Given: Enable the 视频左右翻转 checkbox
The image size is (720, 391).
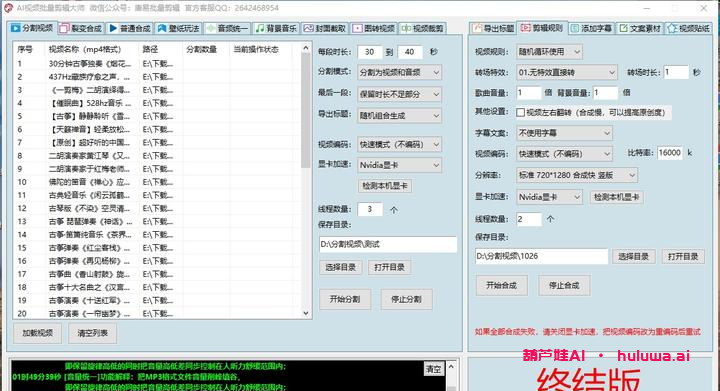Looking at the screenshot, I should click(521, 112).
